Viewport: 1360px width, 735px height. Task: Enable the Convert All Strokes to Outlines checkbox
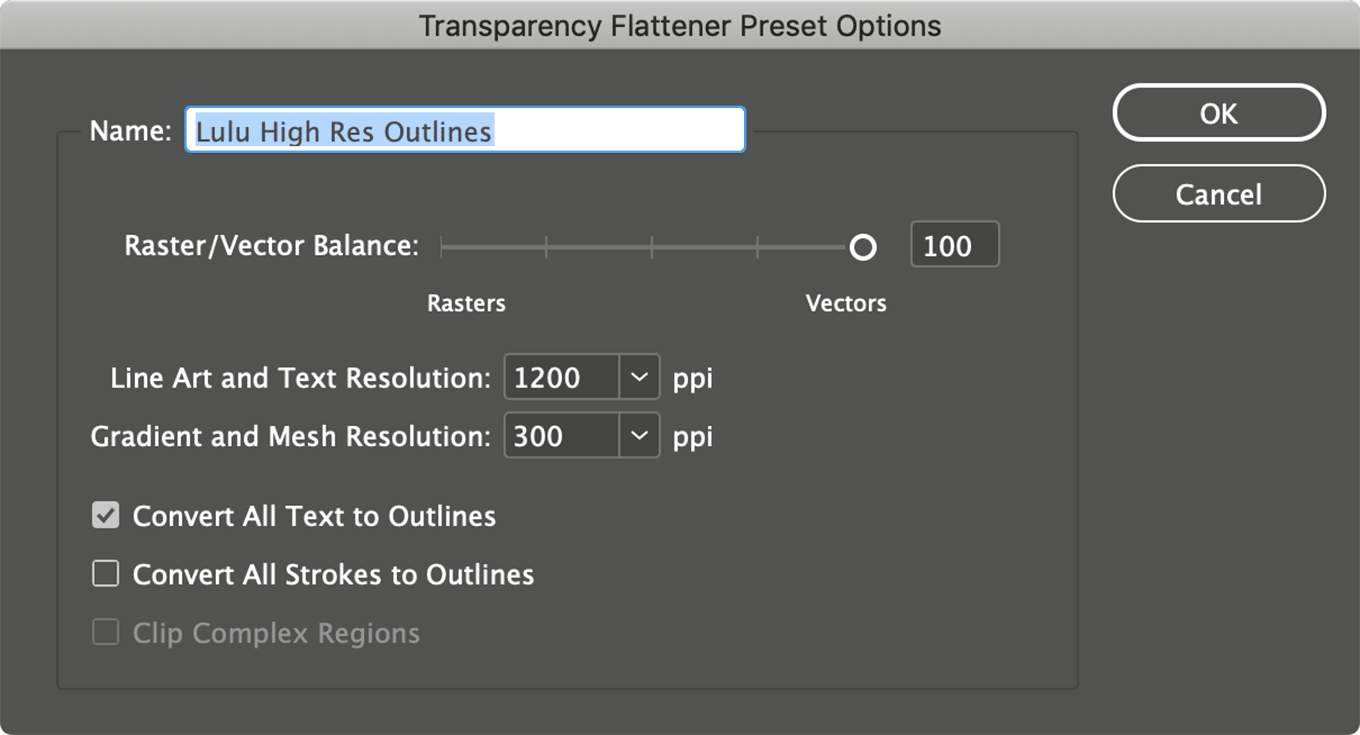pyautogui.click(x=106, y=574)
